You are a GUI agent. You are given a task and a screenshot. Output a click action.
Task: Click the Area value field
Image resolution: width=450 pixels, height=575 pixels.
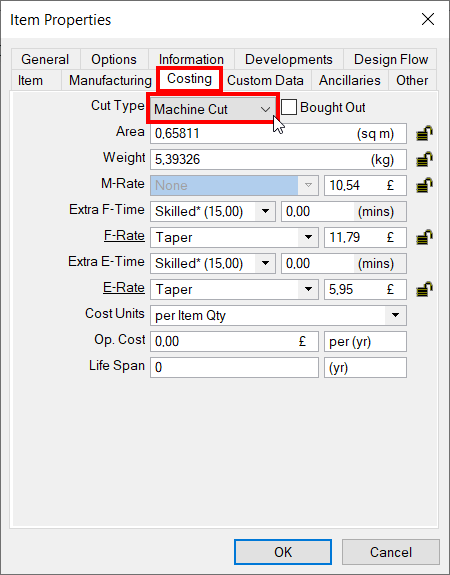click(x=278, y=133)
